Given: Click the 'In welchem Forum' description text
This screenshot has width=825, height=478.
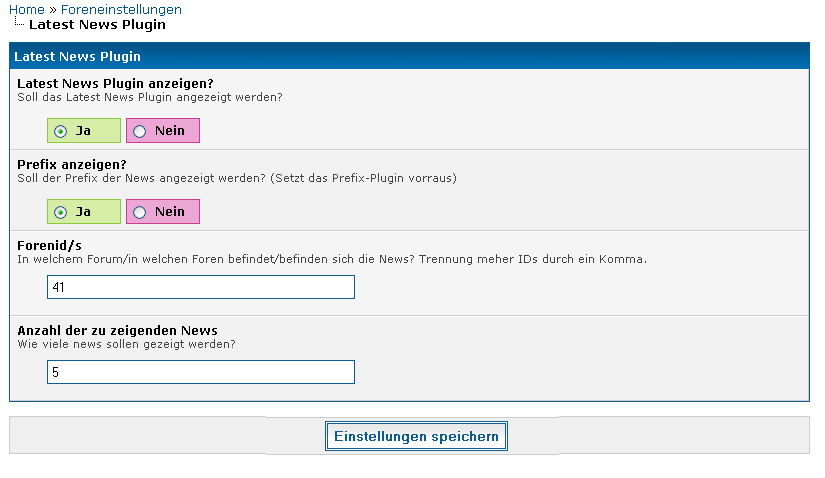Looking at the screenshot, I should coord(332,259).
